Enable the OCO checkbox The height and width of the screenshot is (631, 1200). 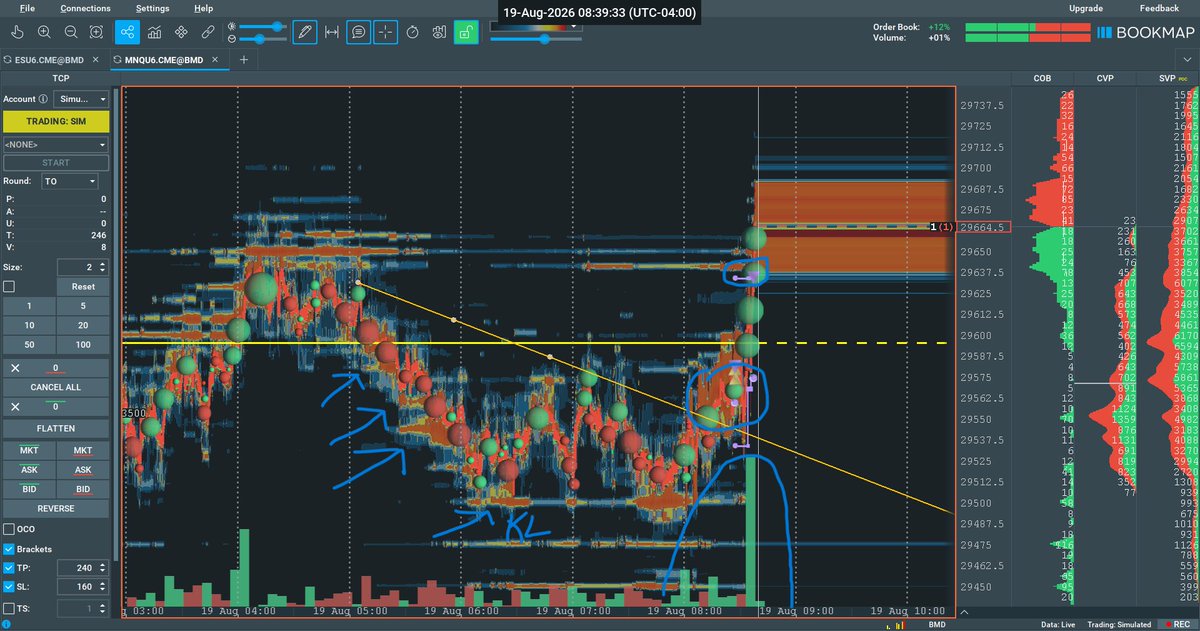point(9,529)
